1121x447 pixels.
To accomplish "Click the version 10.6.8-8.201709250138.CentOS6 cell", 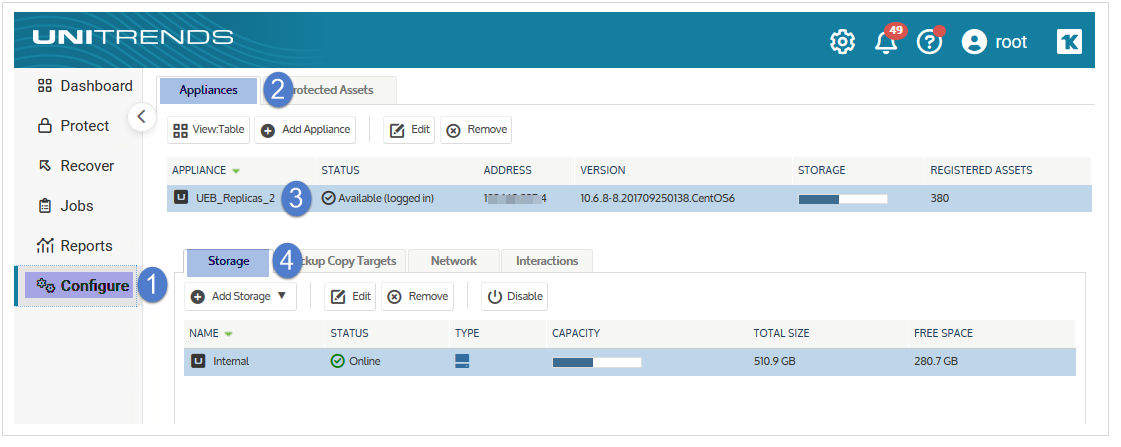I will [x=658, y=198].
